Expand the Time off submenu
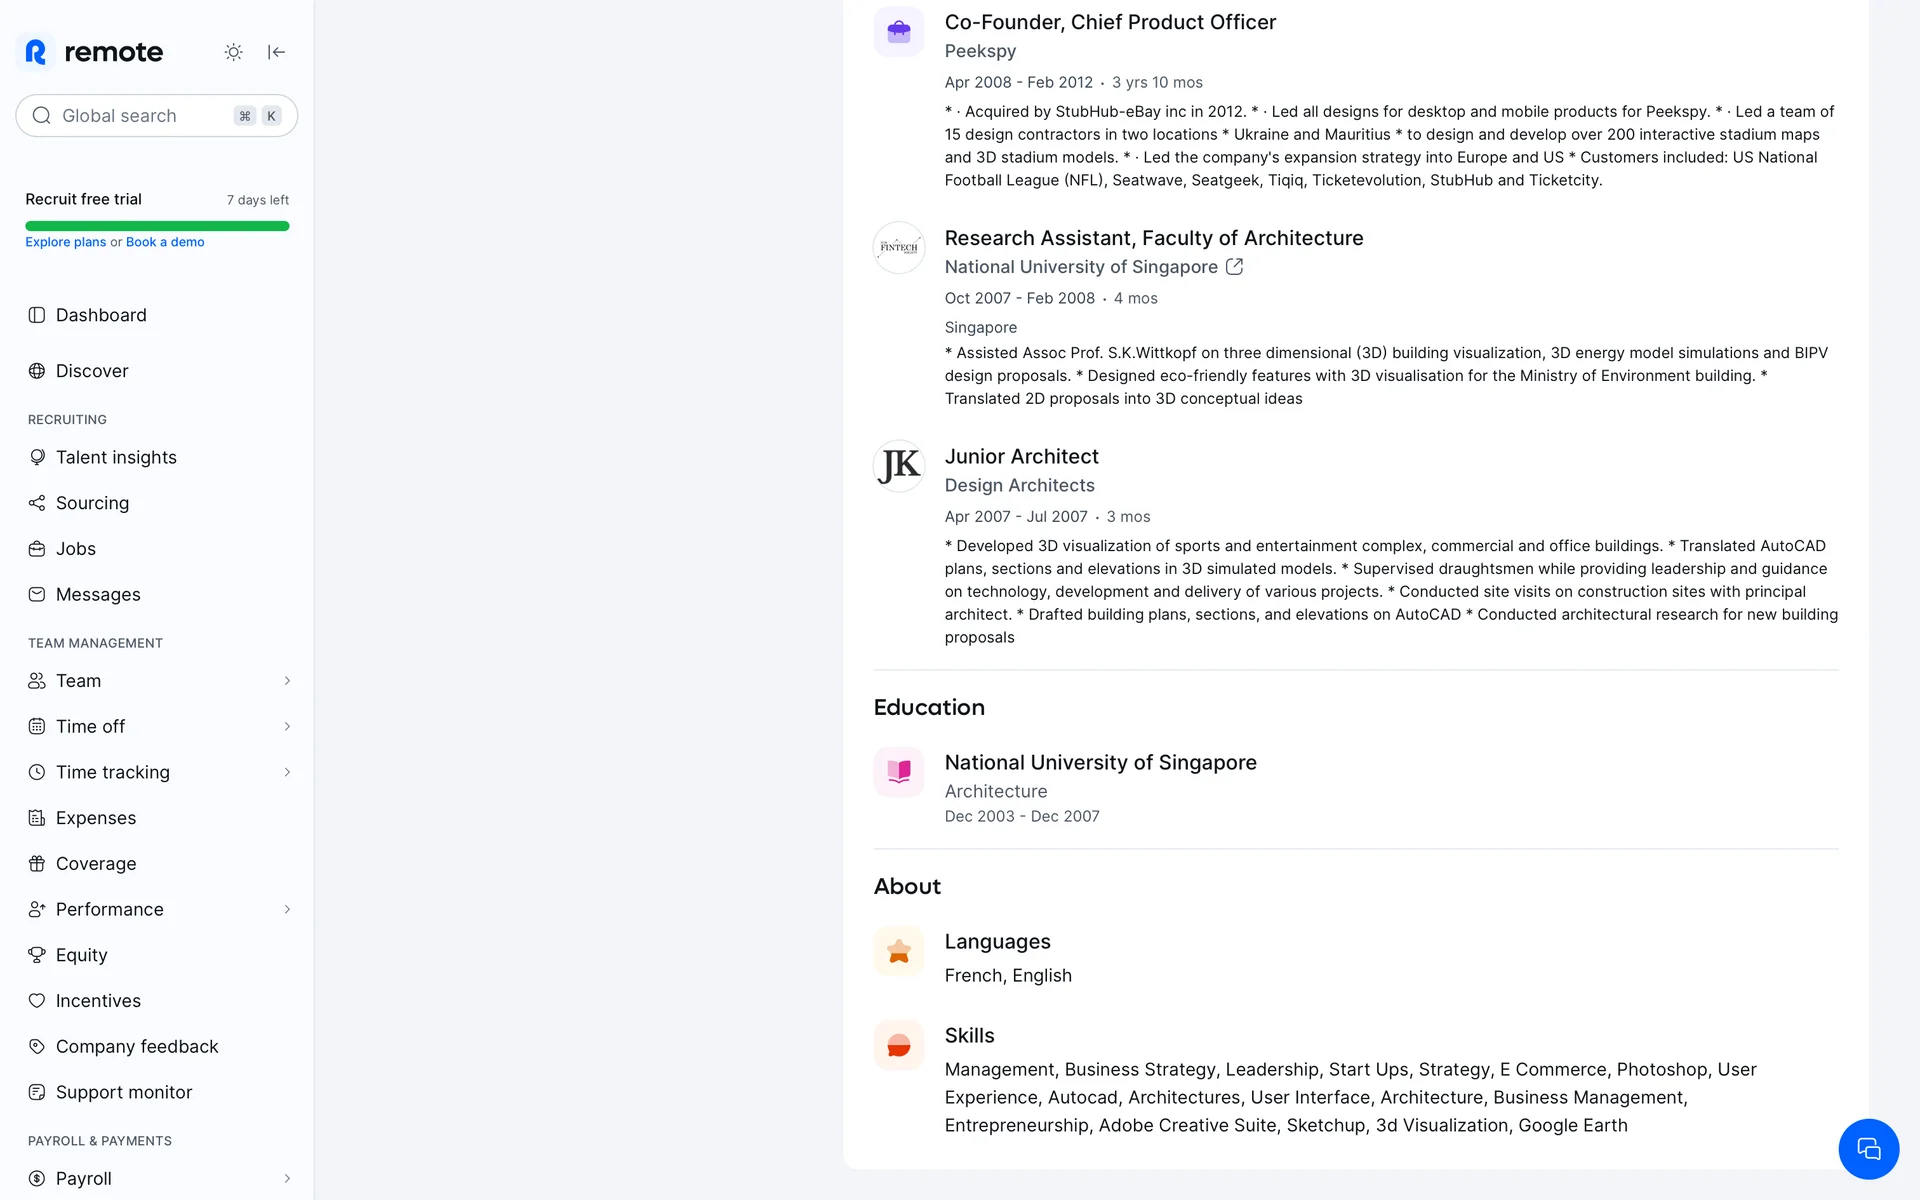The width and height of the screenshot is (1920, 1200). (287, 727)
